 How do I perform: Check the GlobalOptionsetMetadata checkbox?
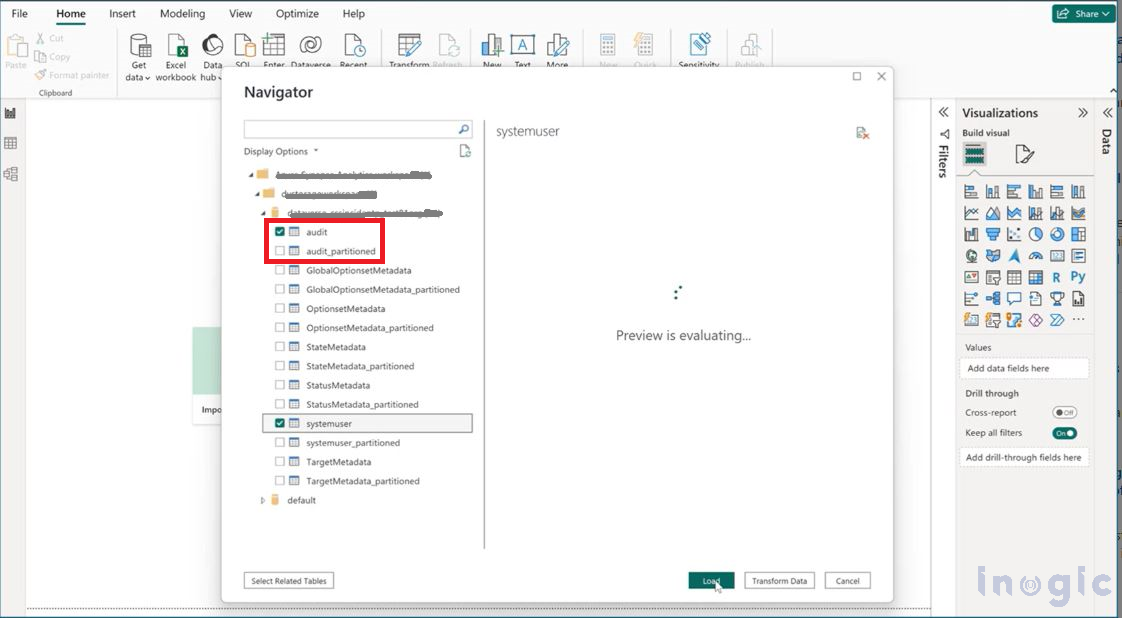click(280, 270)
